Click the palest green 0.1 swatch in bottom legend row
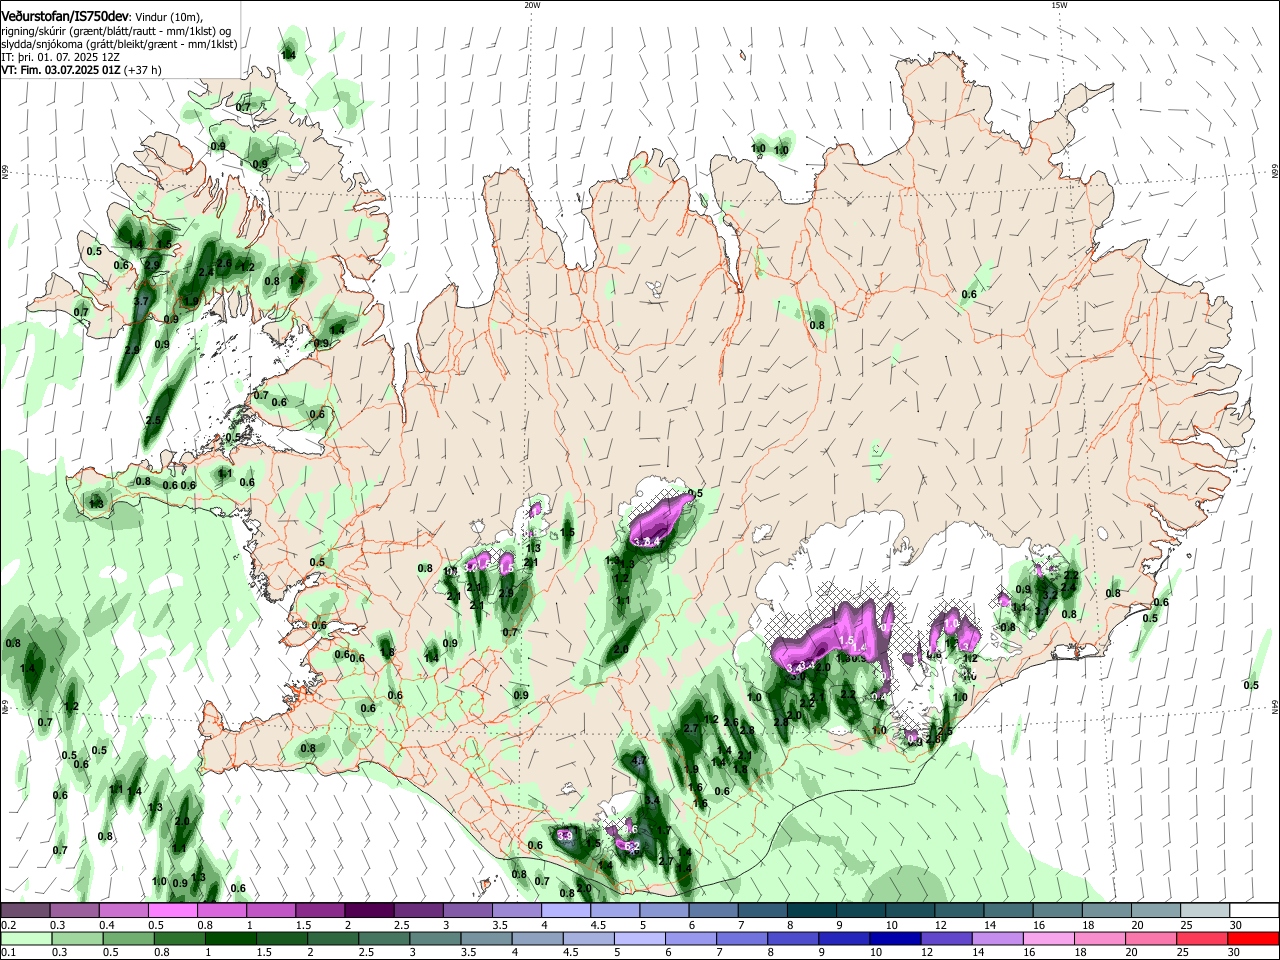The image size is (1280, 960). pyautogui.click(x=26, y=938)
